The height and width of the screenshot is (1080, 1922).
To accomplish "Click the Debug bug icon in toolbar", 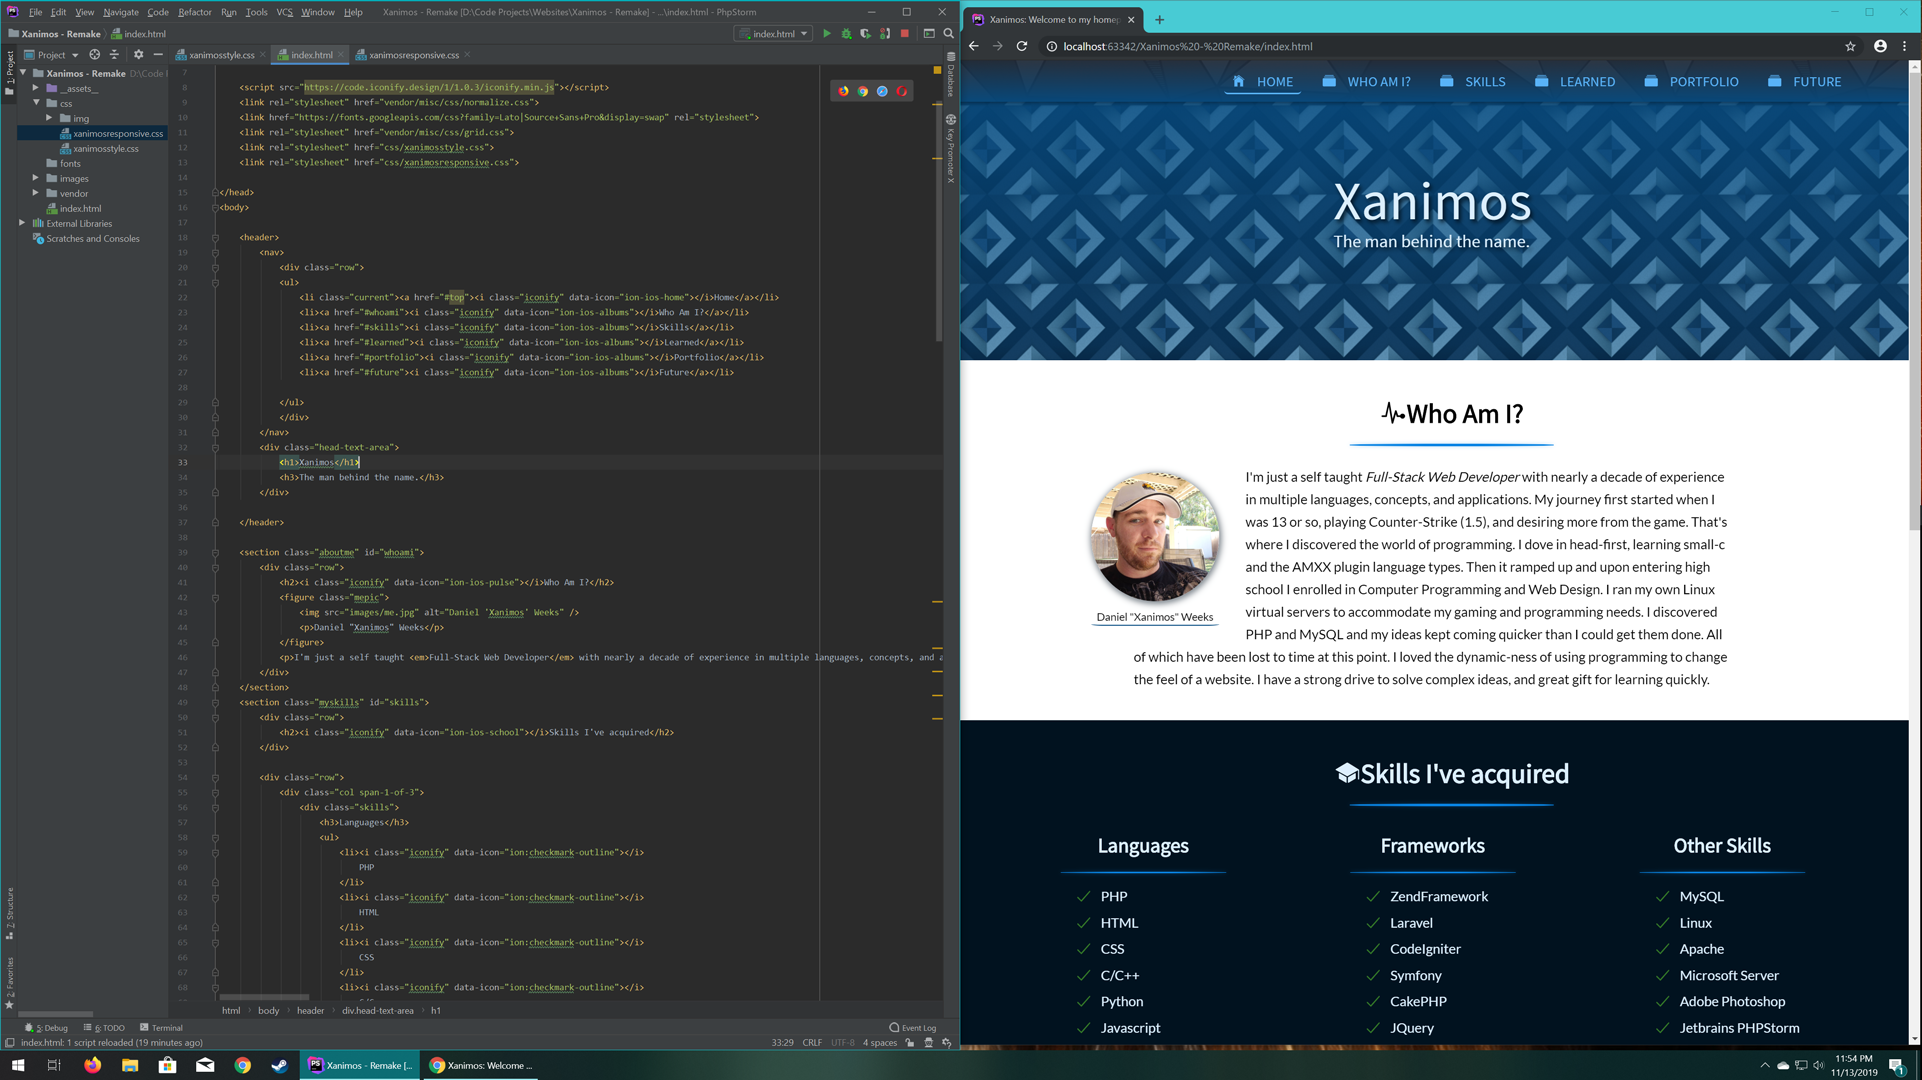I will [x=846, y=34].
